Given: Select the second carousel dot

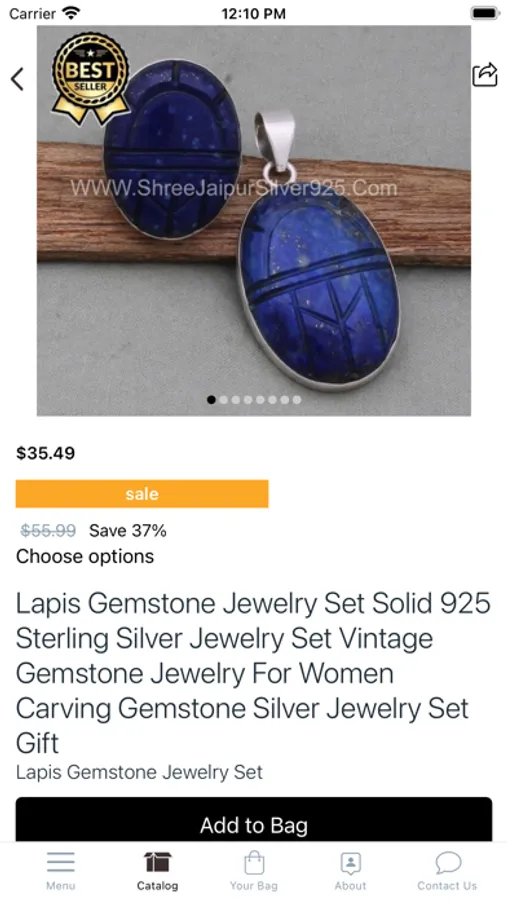Looking at the screenshot, I should (x=223, y=399).
